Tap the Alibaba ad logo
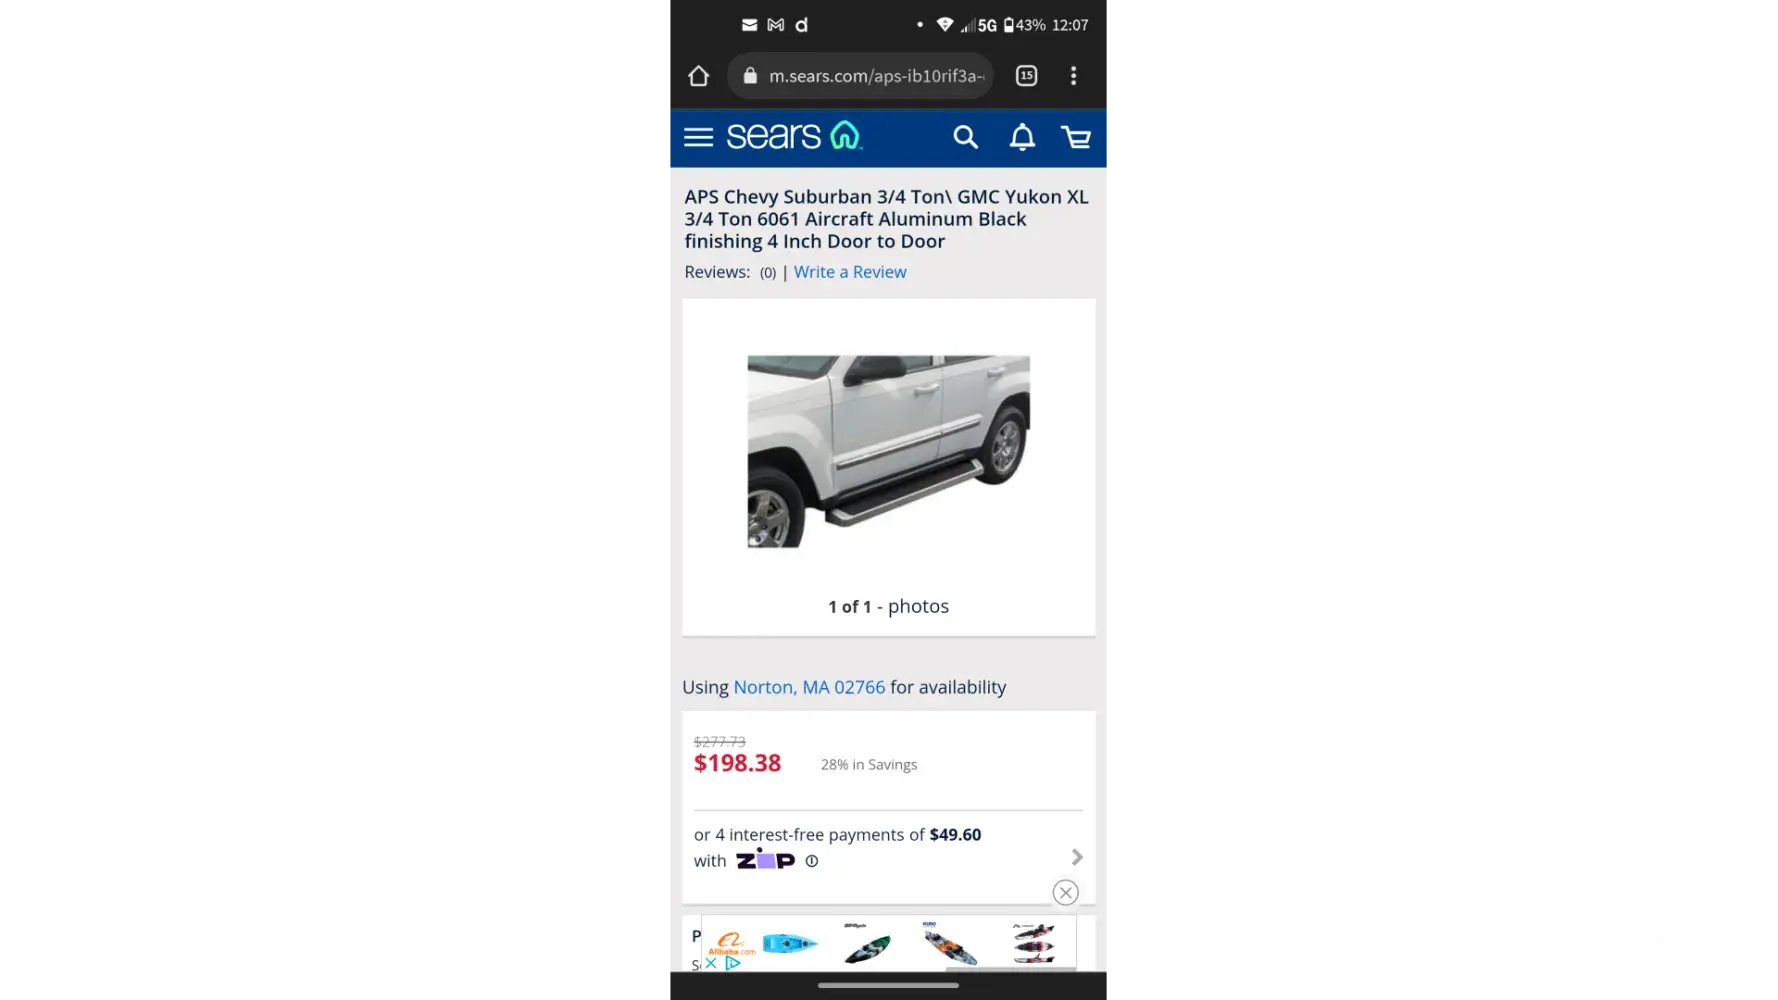This screenshot has height=1000, width=1778. point(731,943)
